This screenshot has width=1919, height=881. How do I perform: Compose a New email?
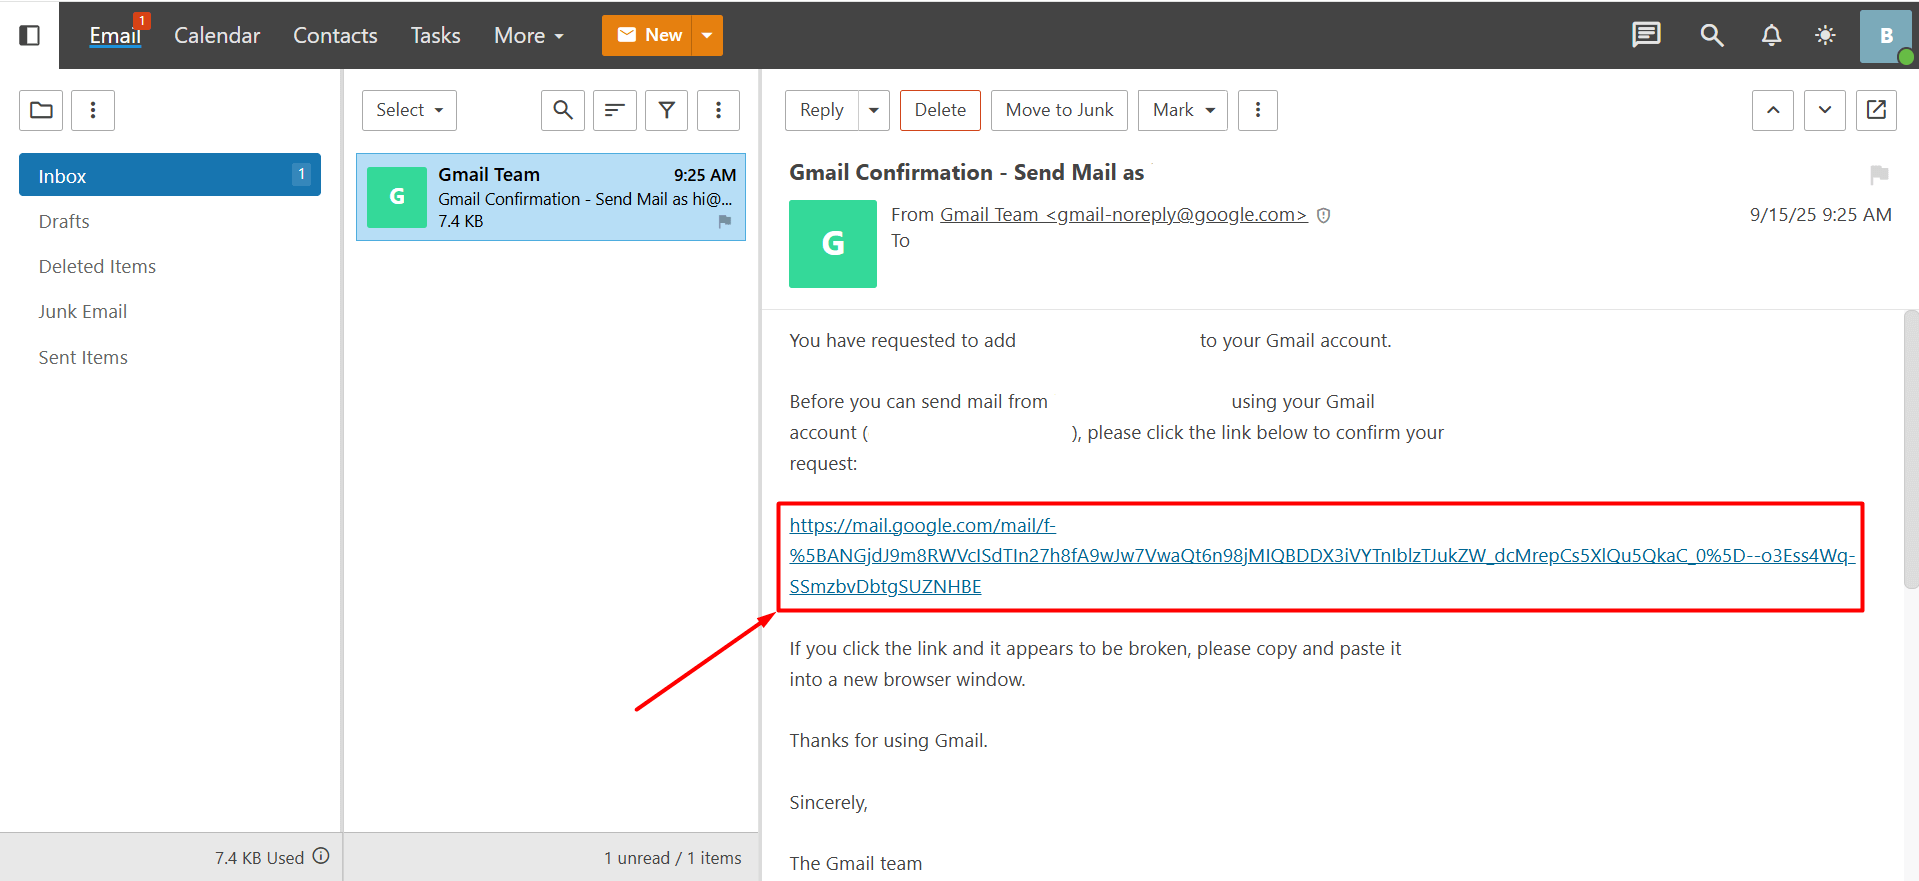[648, 35]
